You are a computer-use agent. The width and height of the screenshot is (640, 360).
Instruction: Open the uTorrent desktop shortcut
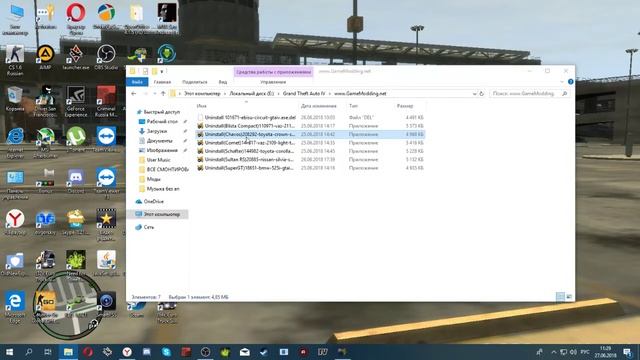76,140
